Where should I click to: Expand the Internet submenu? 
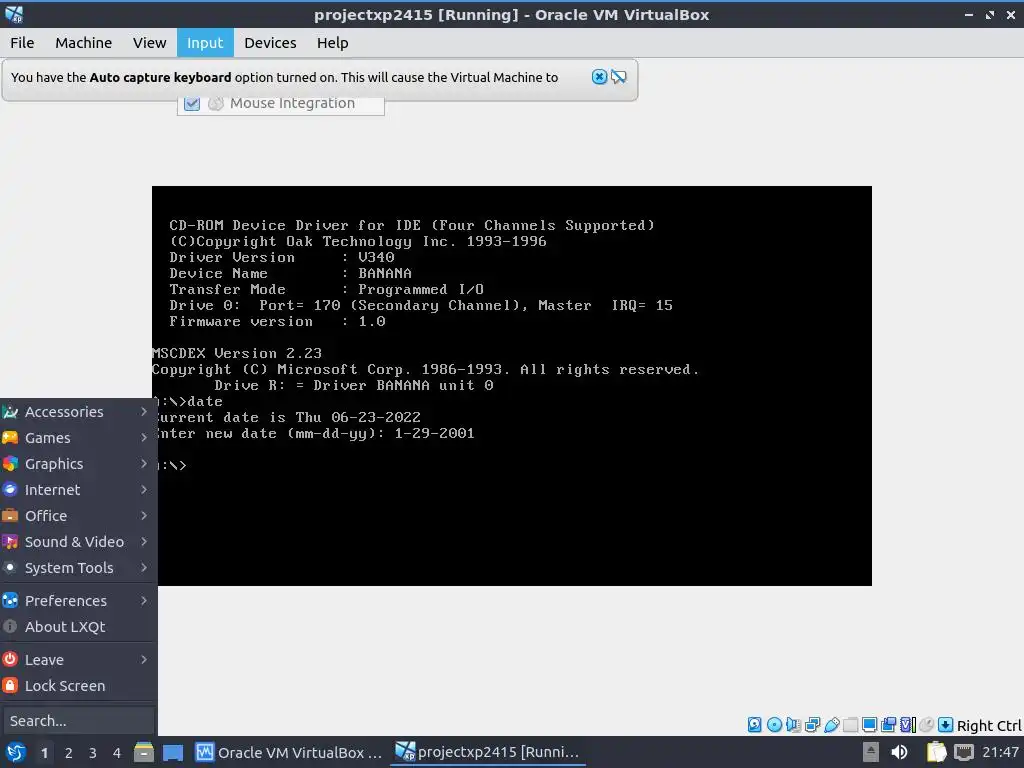77,490
